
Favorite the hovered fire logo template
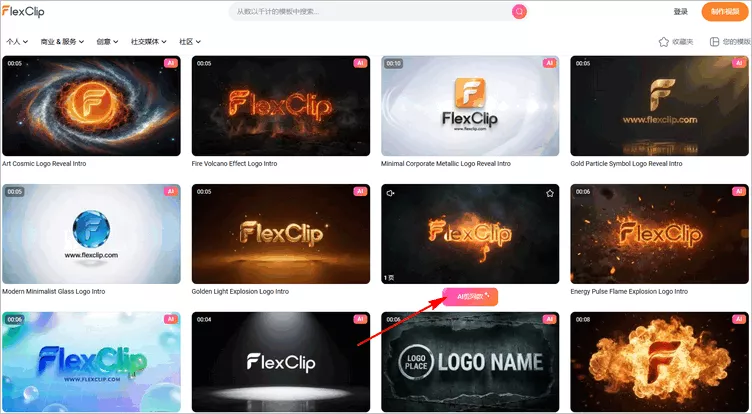point(550,193)
